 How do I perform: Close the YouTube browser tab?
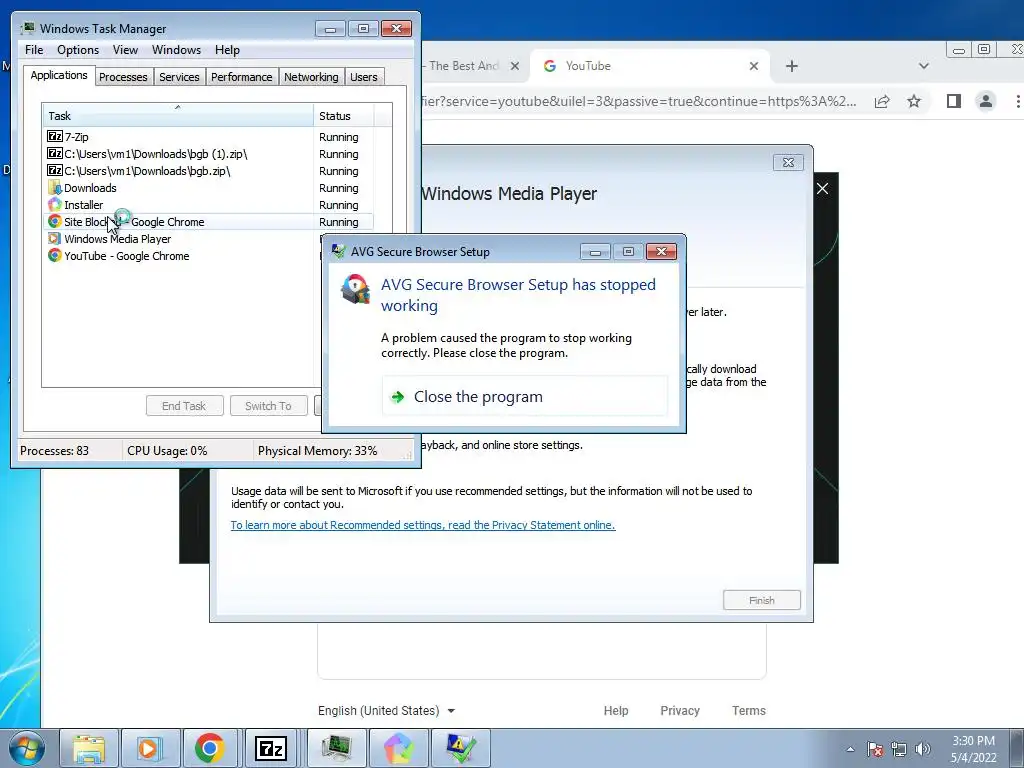click(x=754, y=66)
